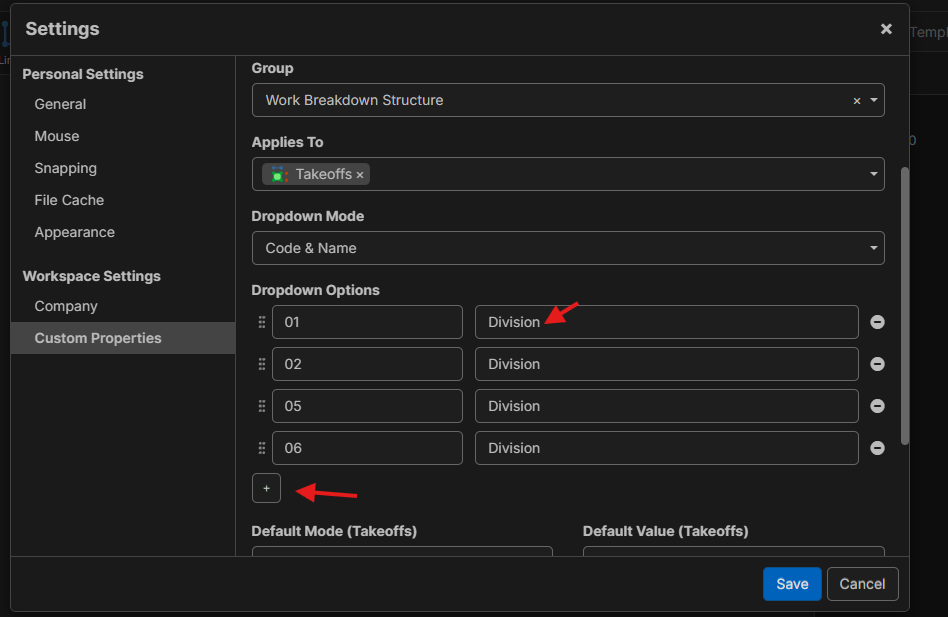The height and width of the screenshot is (617, 948).
Task: Remove the 01 Division dropdown option
Action: tap(877, 322)
